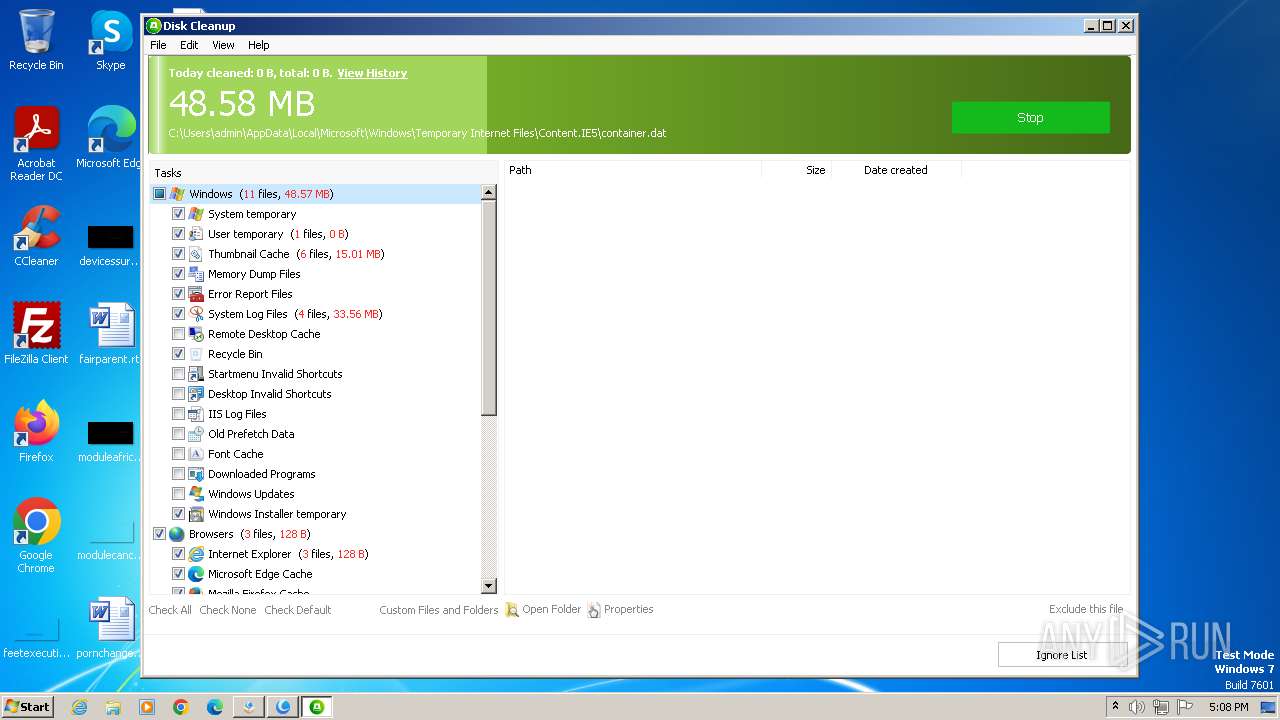This screenshot has width=1280, height=720.
Task: Click task list scrollbar up arrow
Action: 489,192
